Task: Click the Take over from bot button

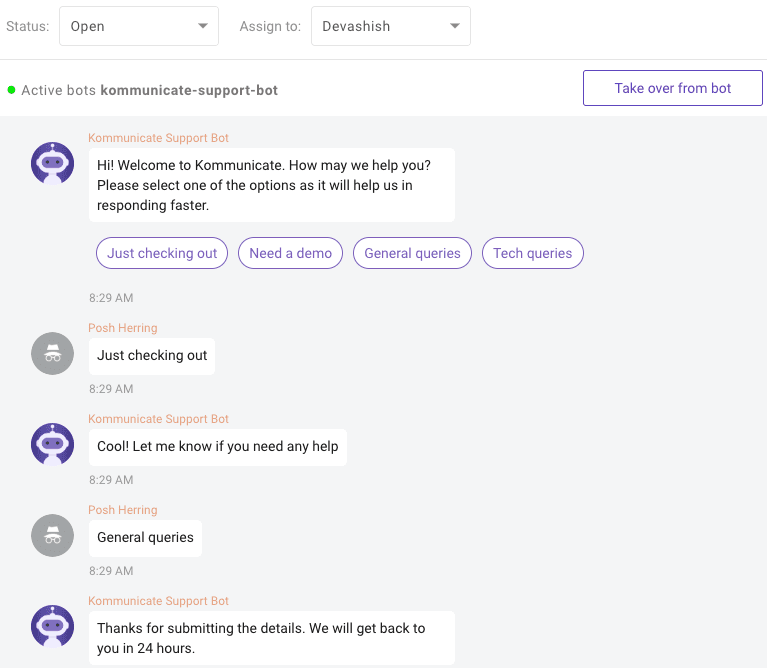Action: [673, 88]
